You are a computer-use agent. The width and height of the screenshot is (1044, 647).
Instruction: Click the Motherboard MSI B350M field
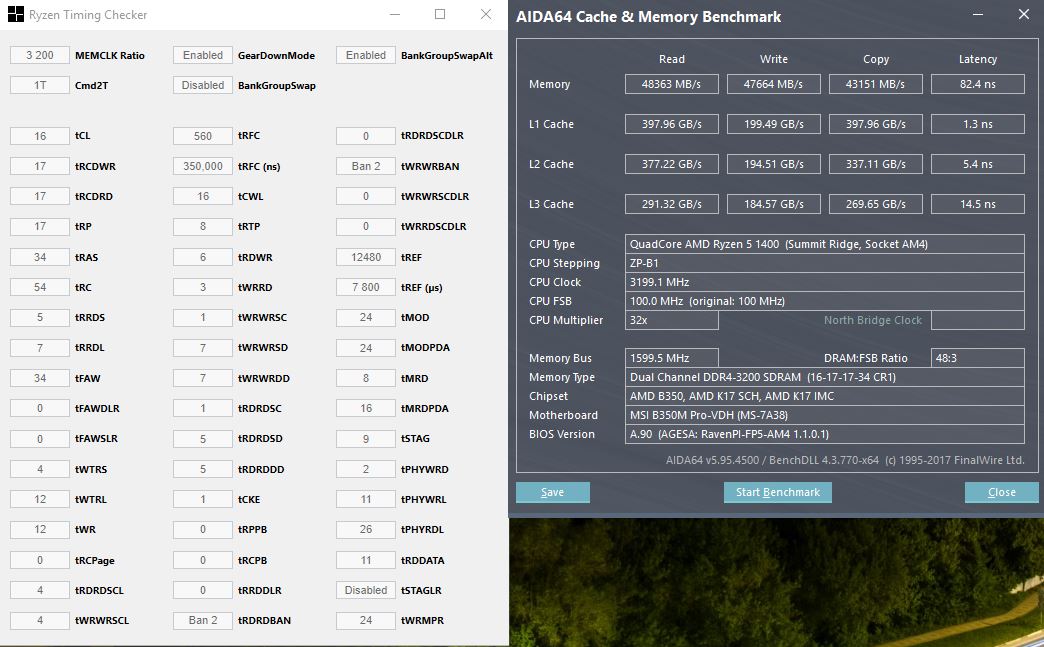pos(824,415)
